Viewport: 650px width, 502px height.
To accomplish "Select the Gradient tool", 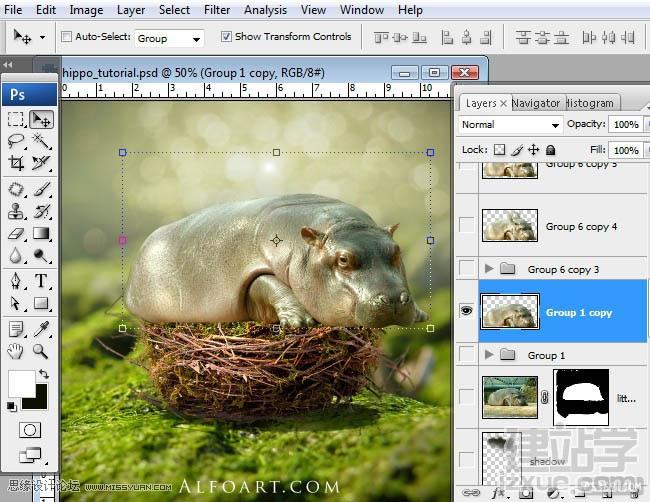I will coord(41,233).
